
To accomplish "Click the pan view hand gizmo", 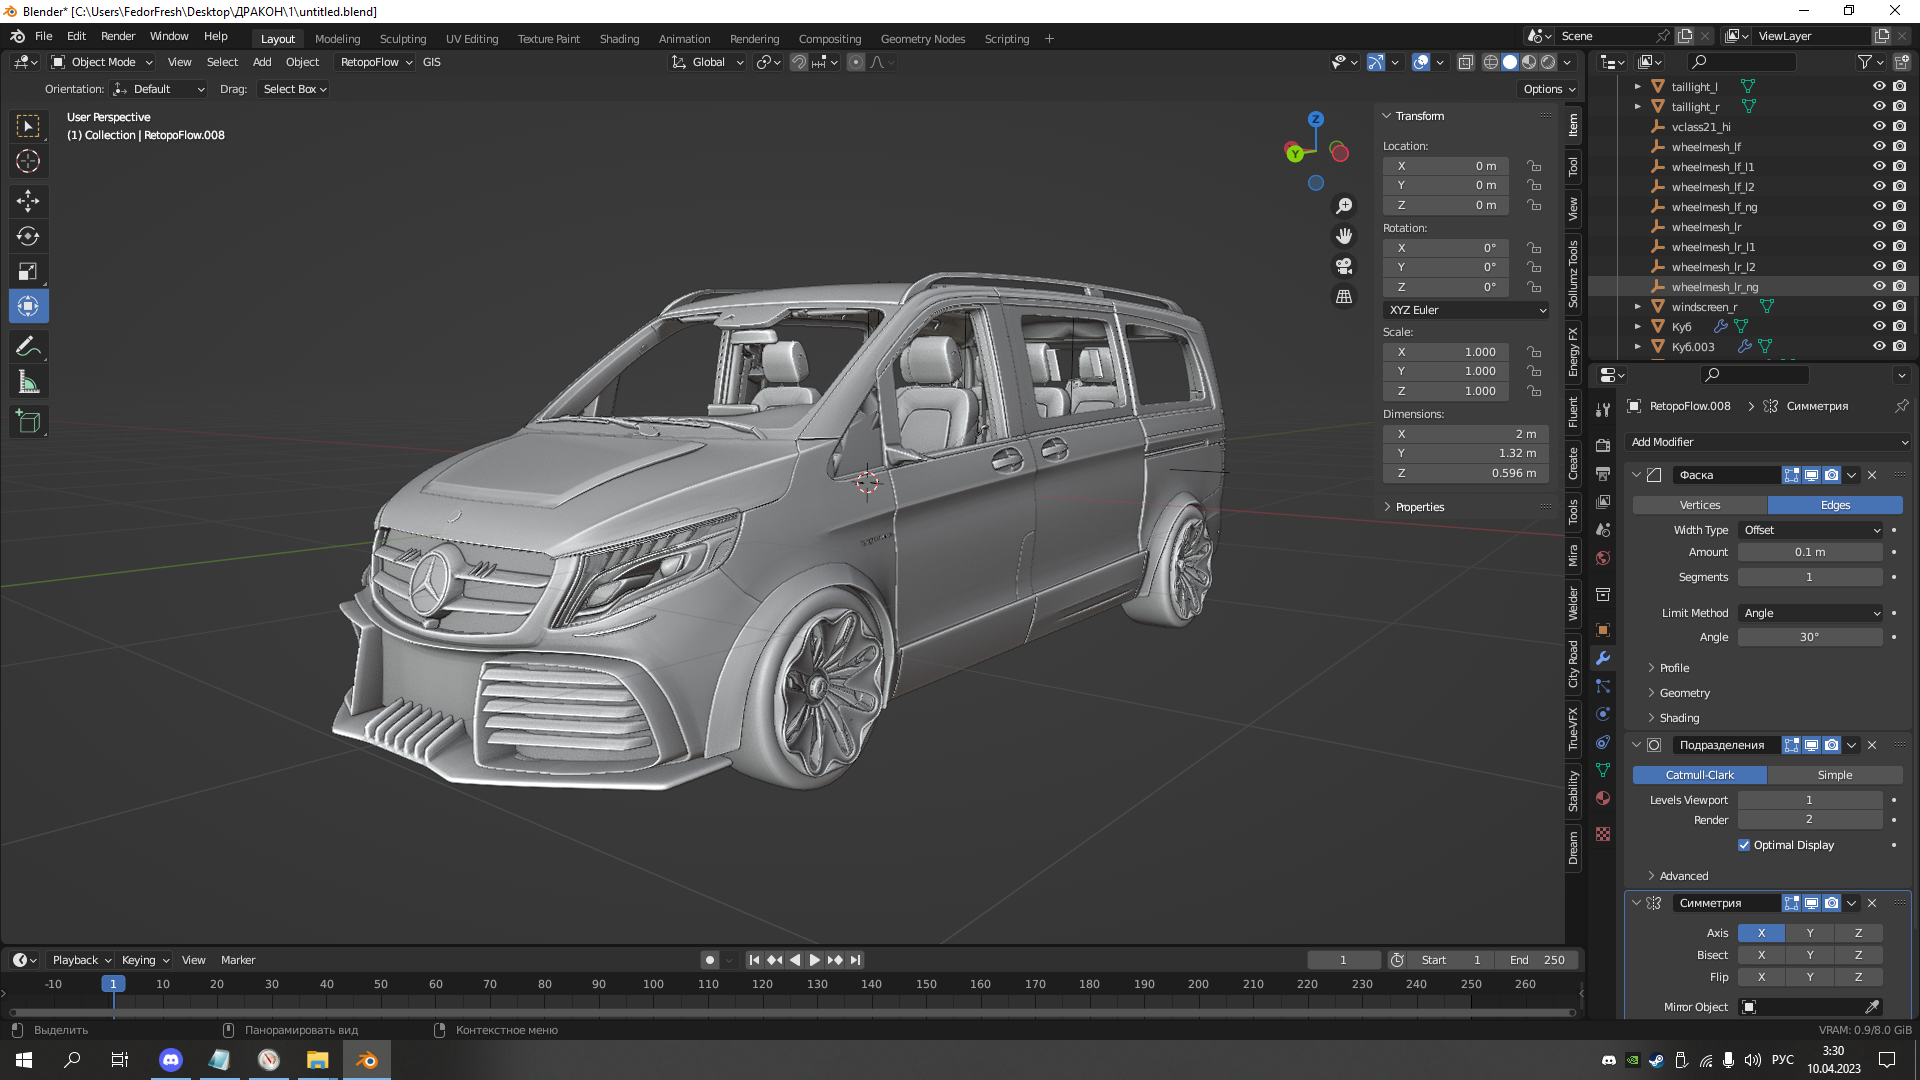I will pyautogui.click(x=1344, y=236).
